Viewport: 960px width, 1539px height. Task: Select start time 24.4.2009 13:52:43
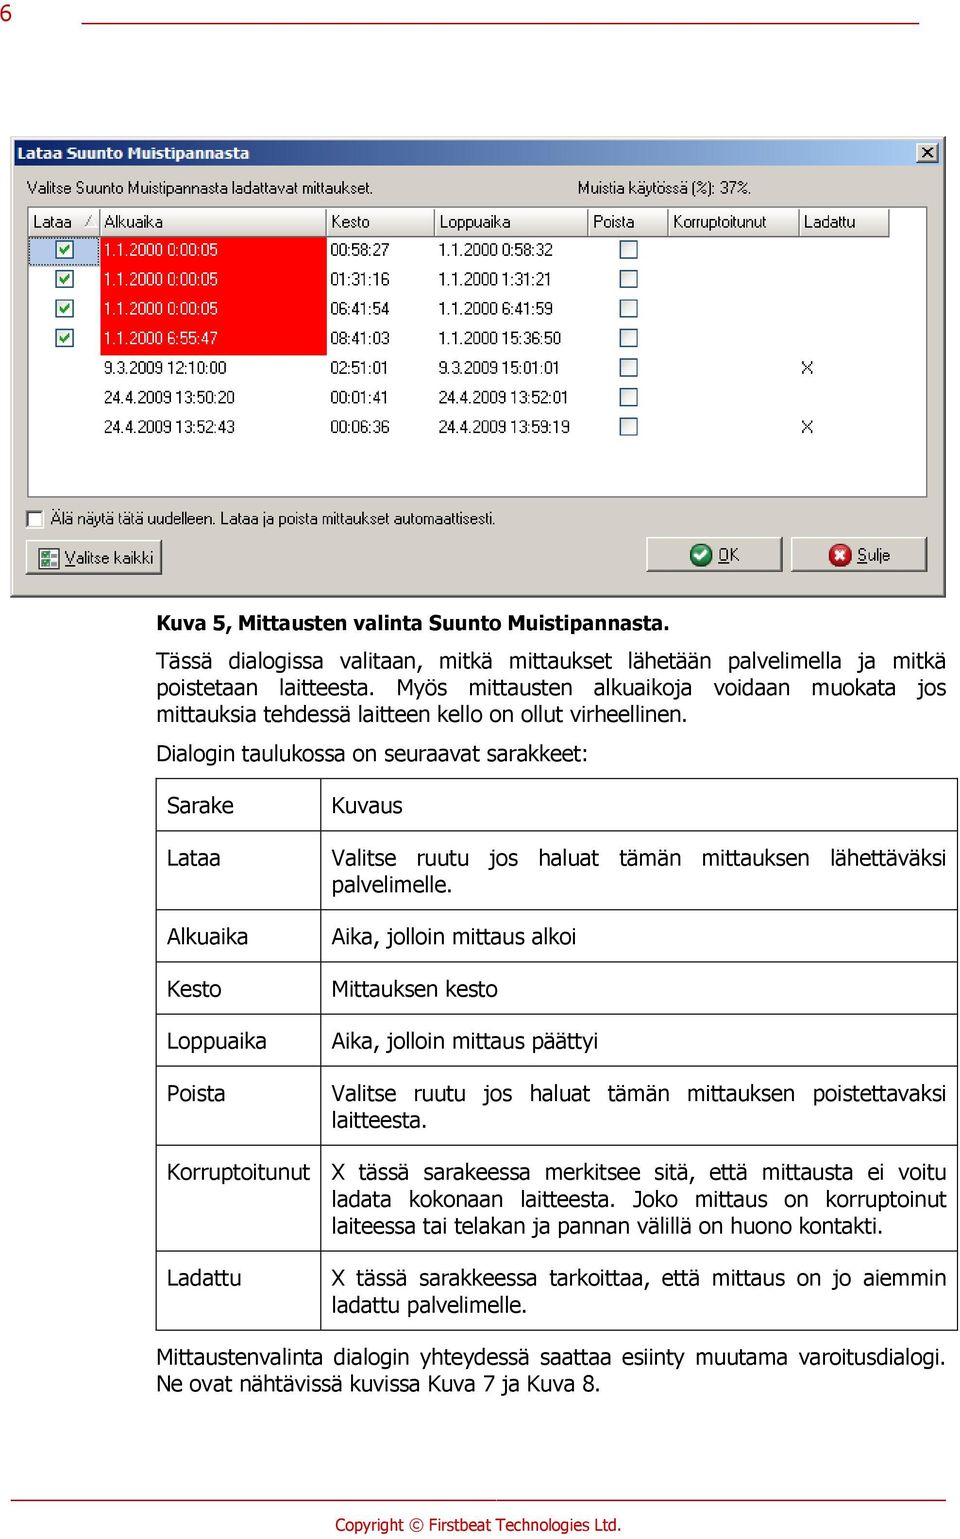tap(169, 427)
